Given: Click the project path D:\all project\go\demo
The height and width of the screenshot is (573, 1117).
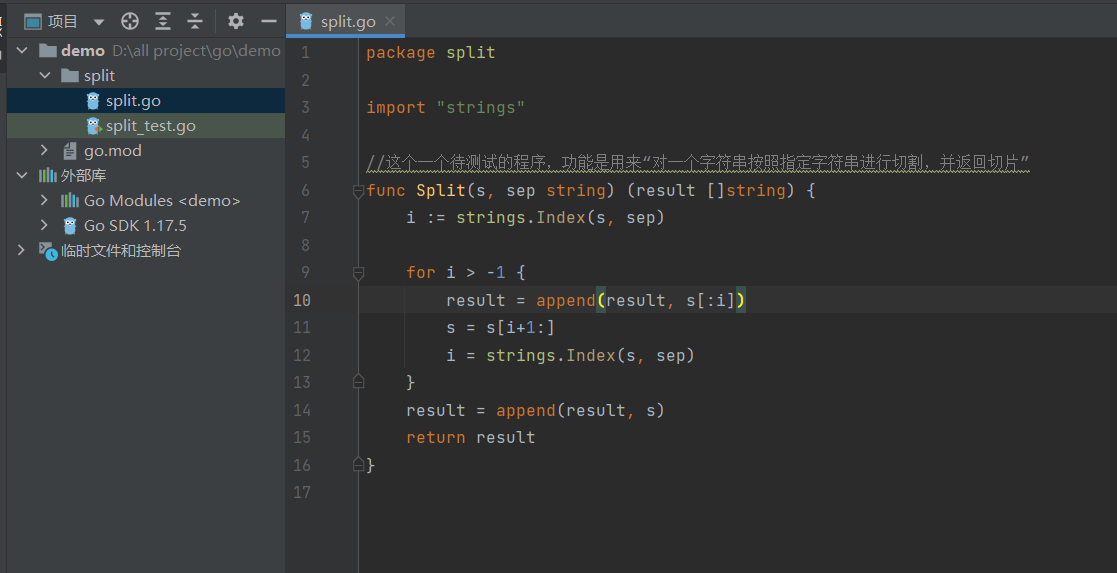Looking at the screenshot, I should (197, 51).
